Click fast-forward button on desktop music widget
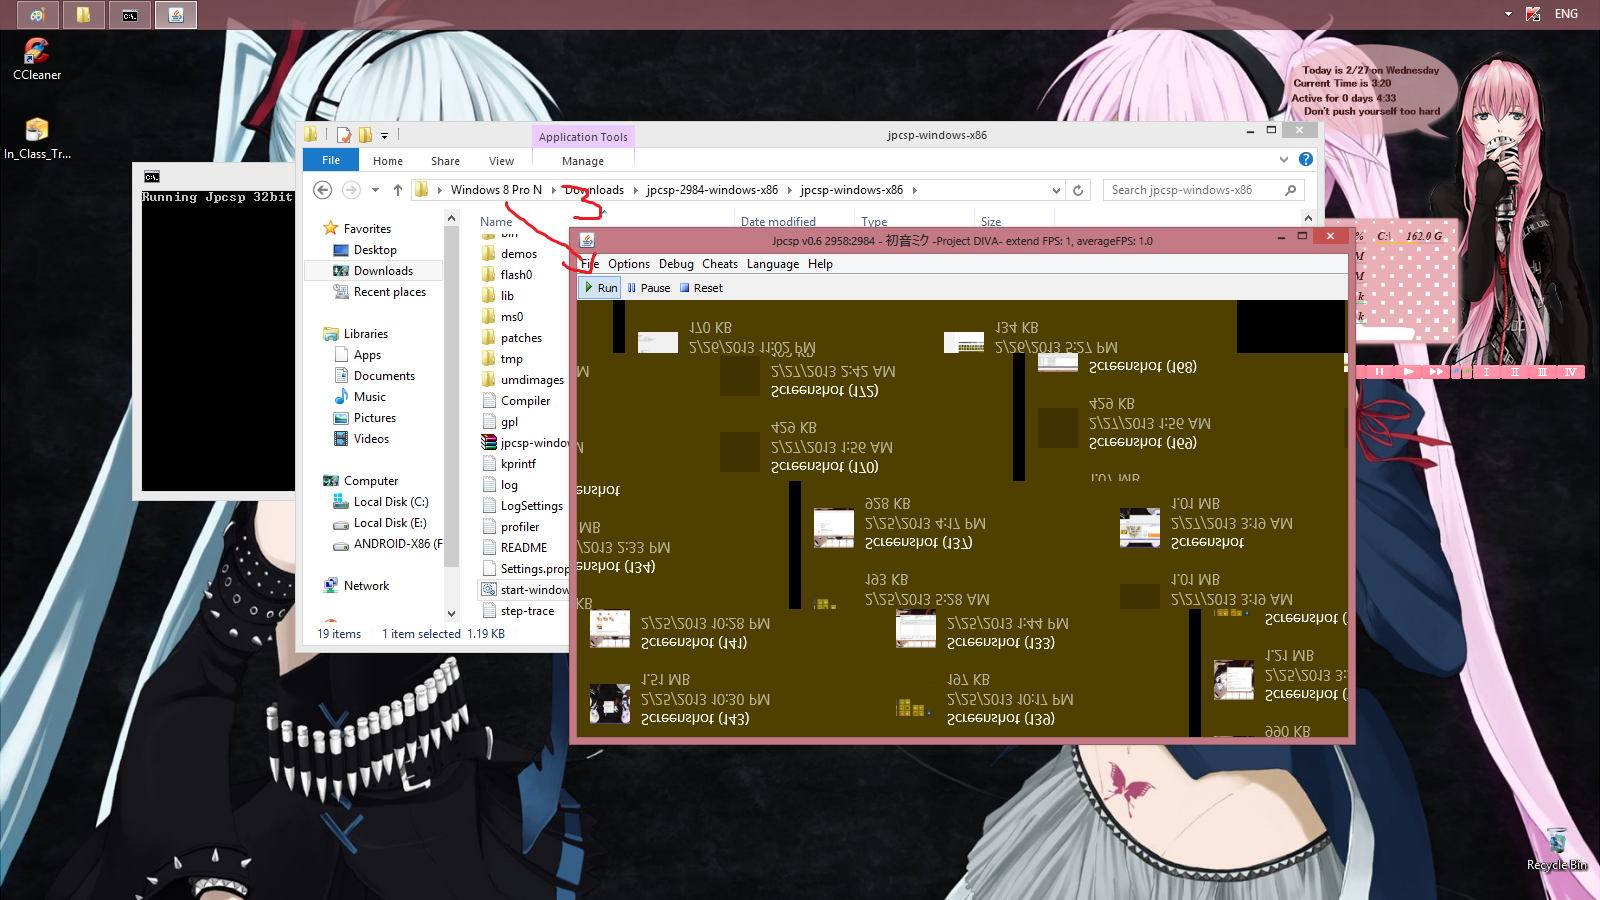Screen dimensions: 1600x900 click(x=1436, y=372)
